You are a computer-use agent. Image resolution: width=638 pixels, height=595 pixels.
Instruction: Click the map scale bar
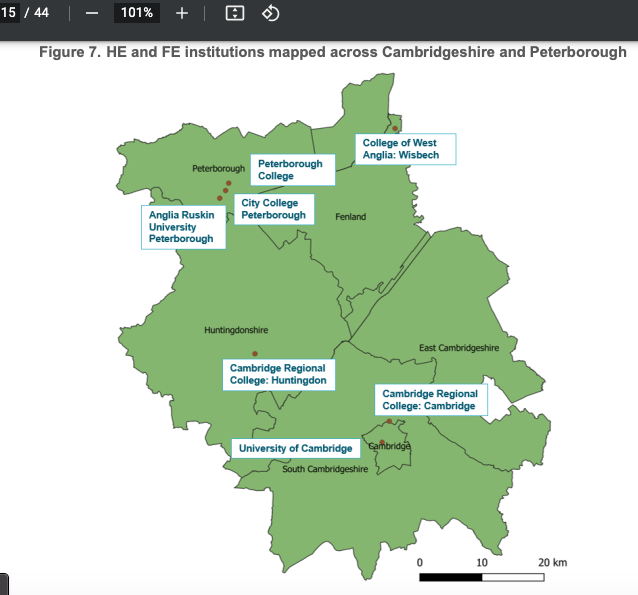point(480,577)
